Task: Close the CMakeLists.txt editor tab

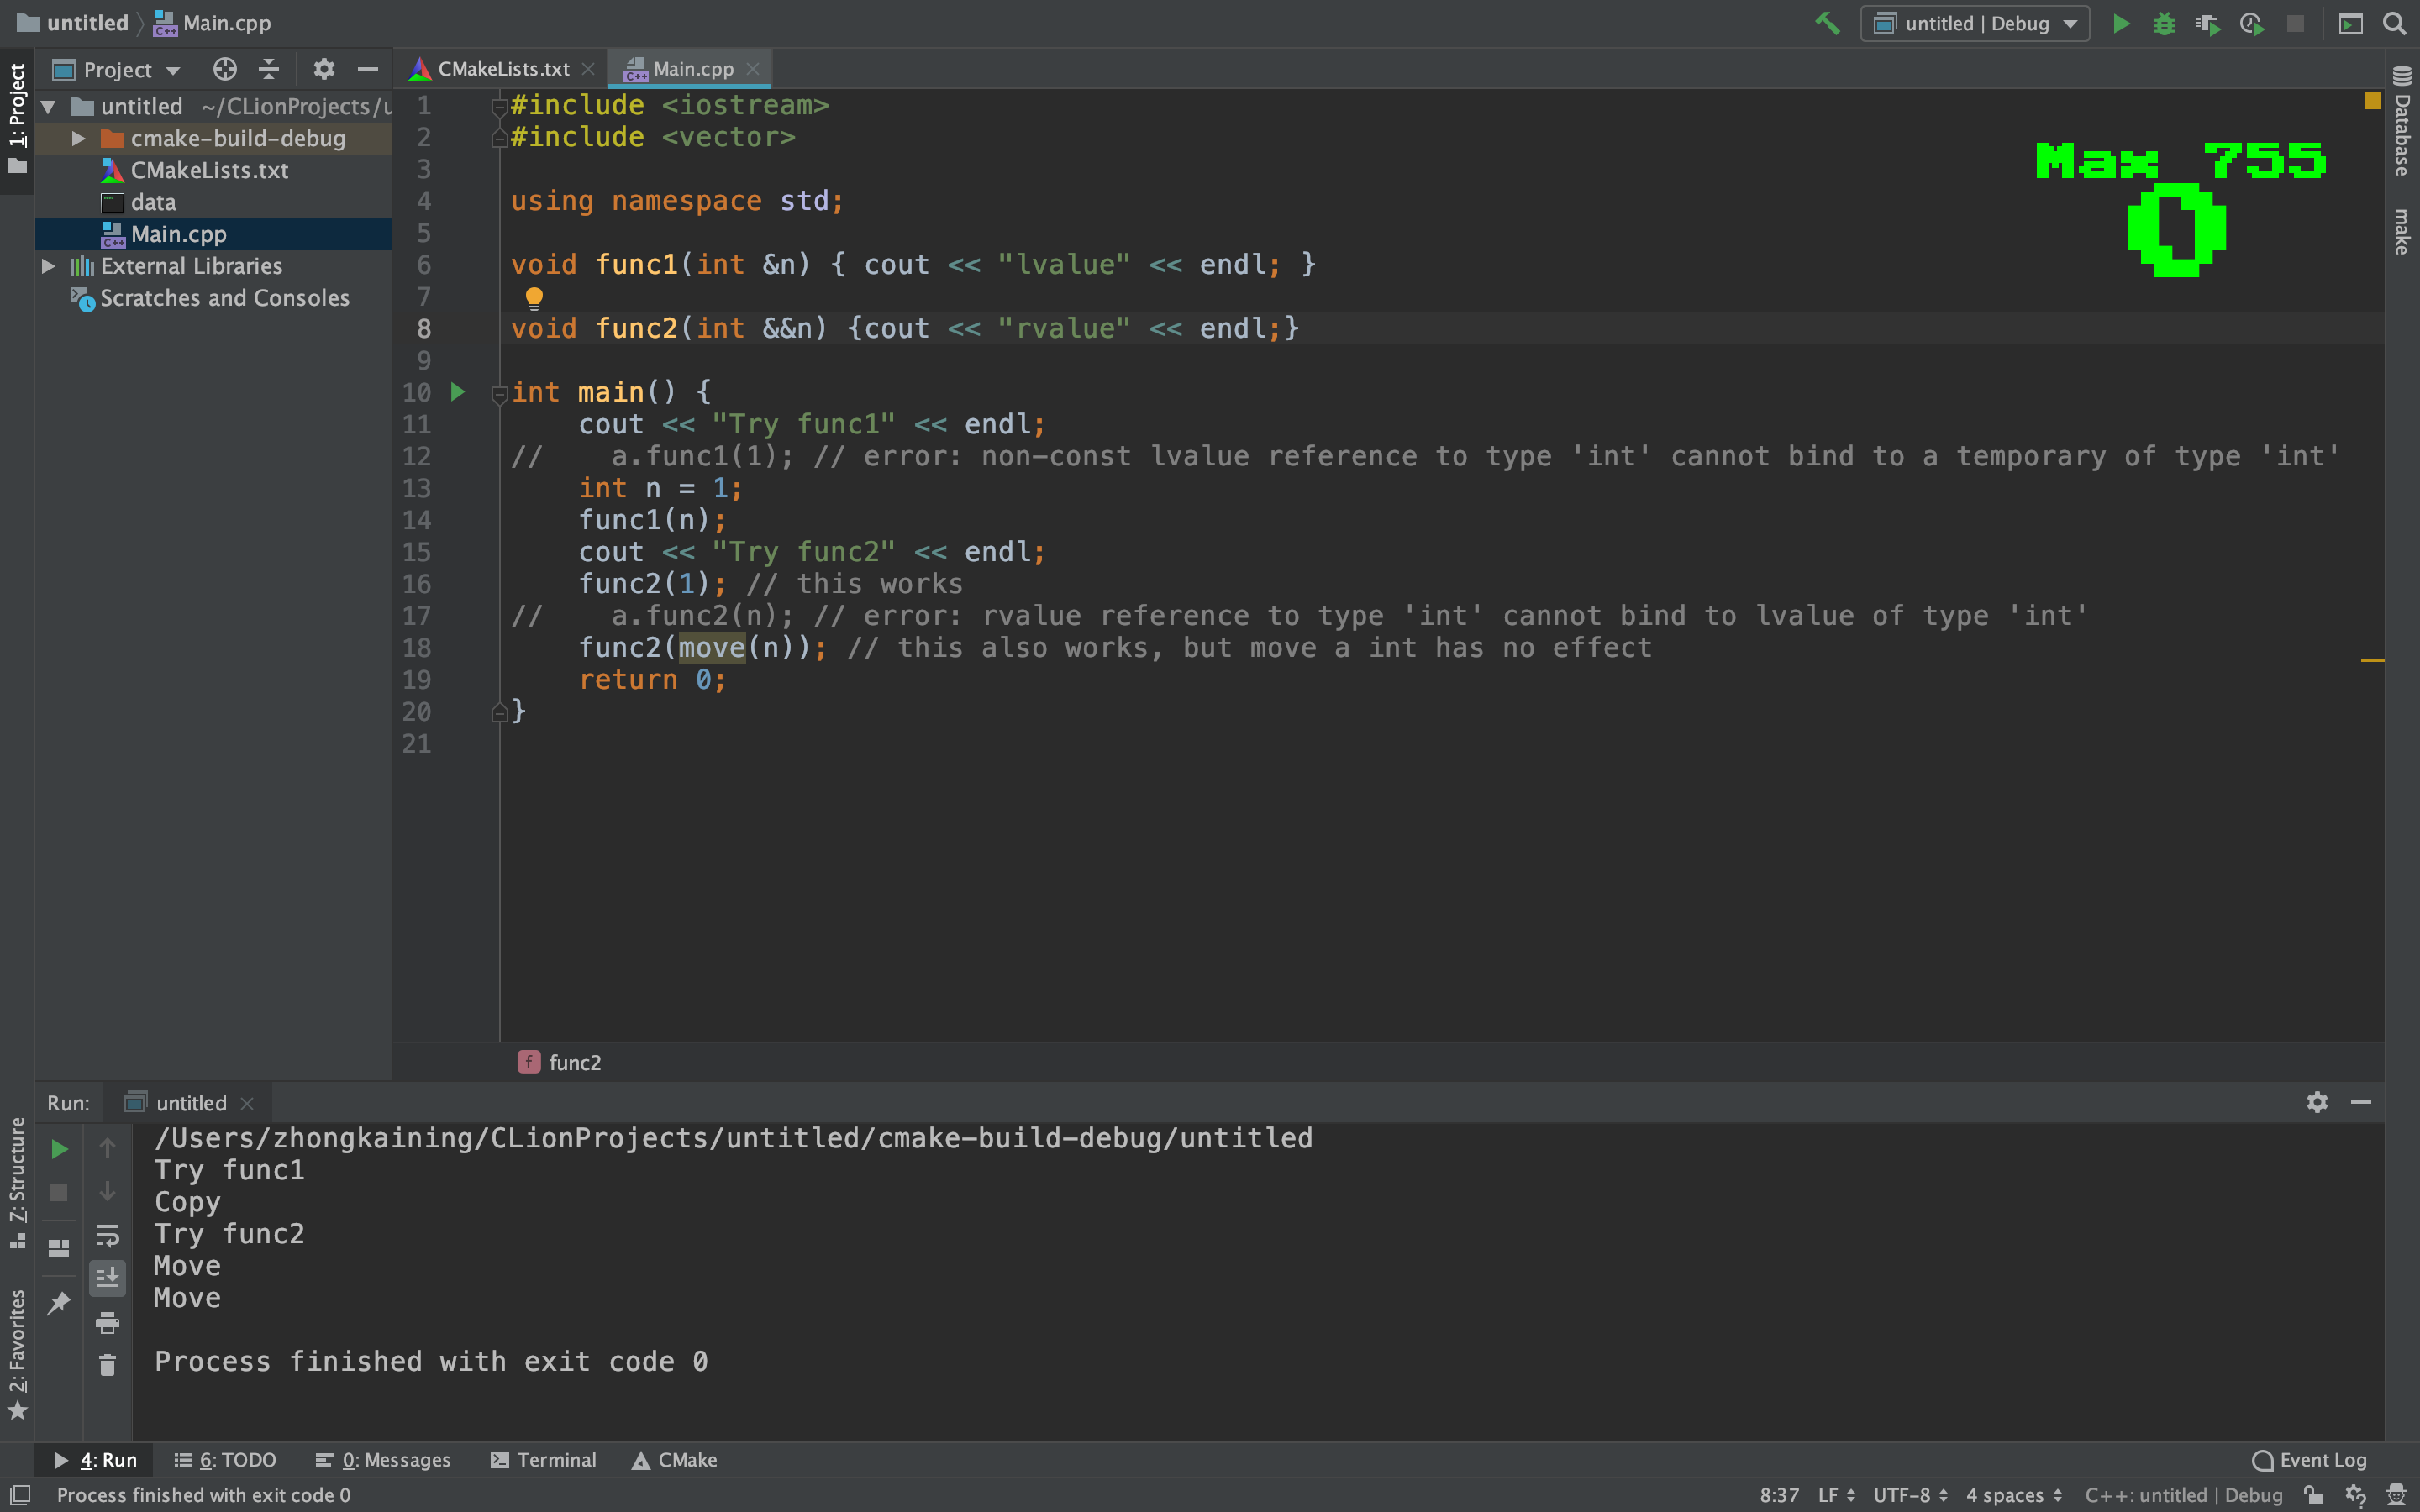Action: [588, 69]
